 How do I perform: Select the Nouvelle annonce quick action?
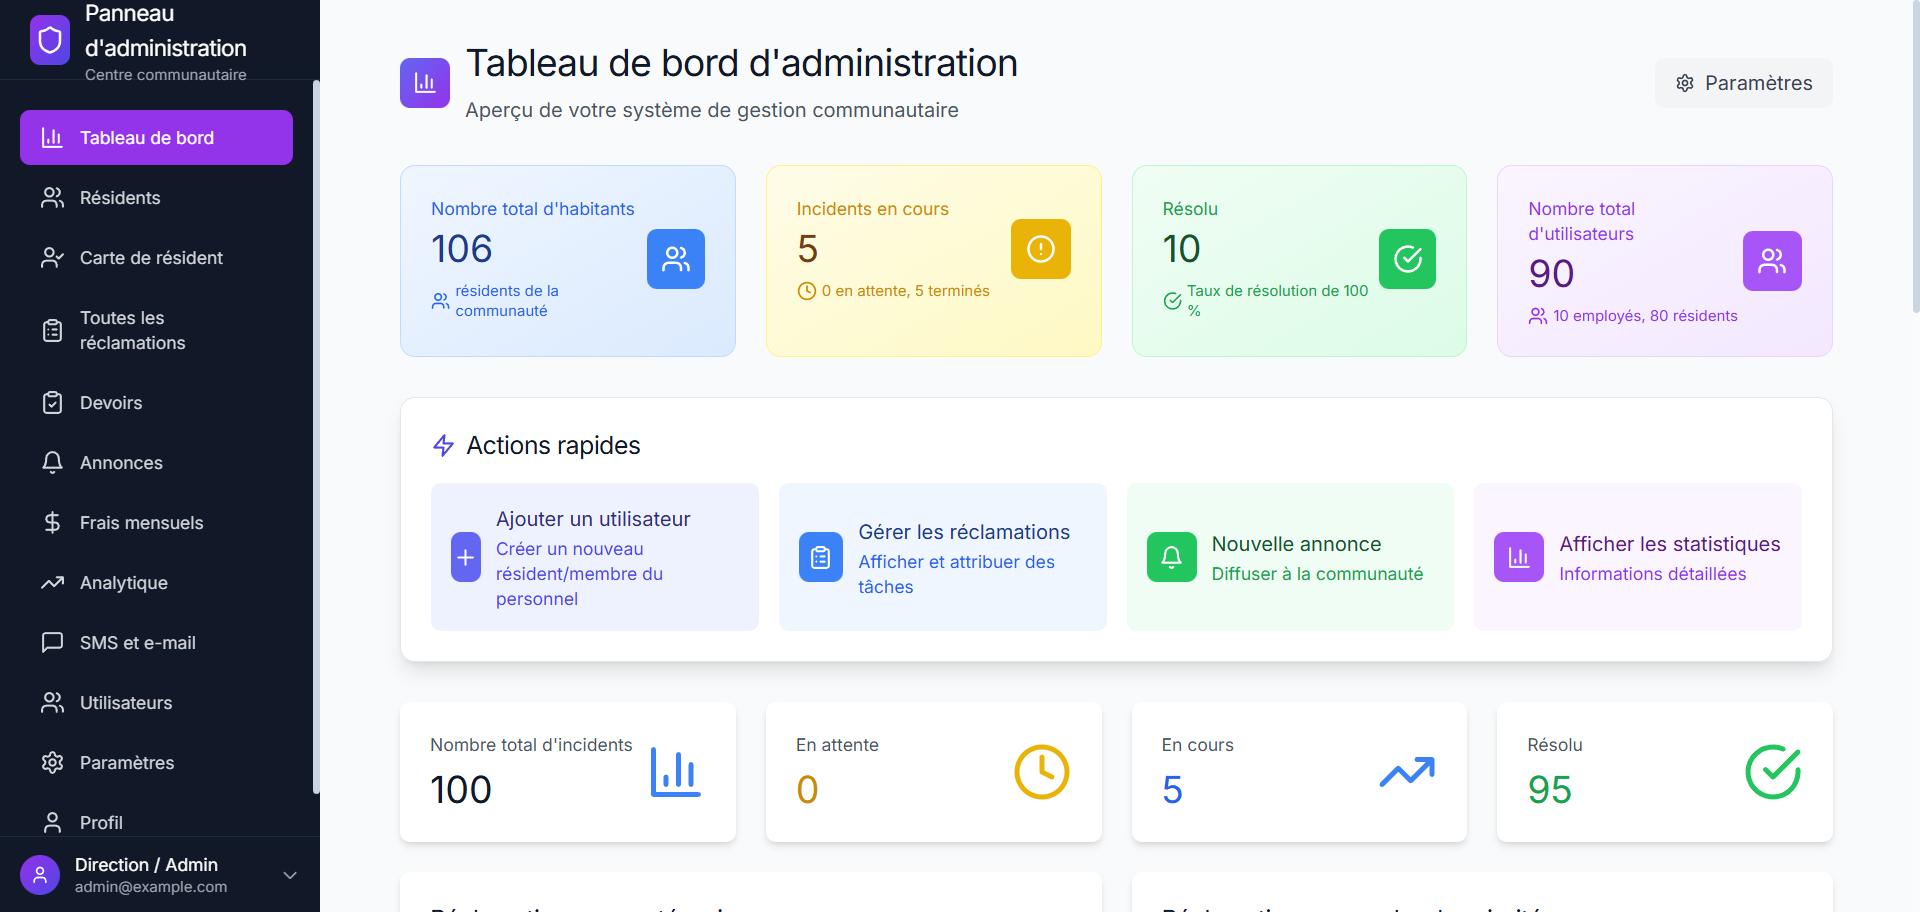1290,557
